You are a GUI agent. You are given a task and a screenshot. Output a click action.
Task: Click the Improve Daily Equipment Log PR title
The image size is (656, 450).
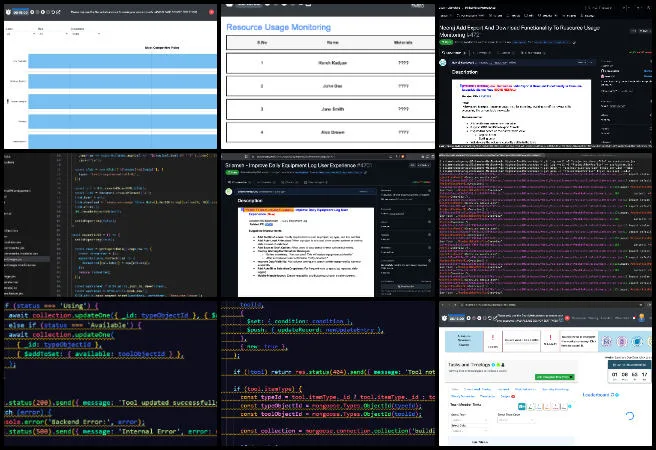point(298,166)
